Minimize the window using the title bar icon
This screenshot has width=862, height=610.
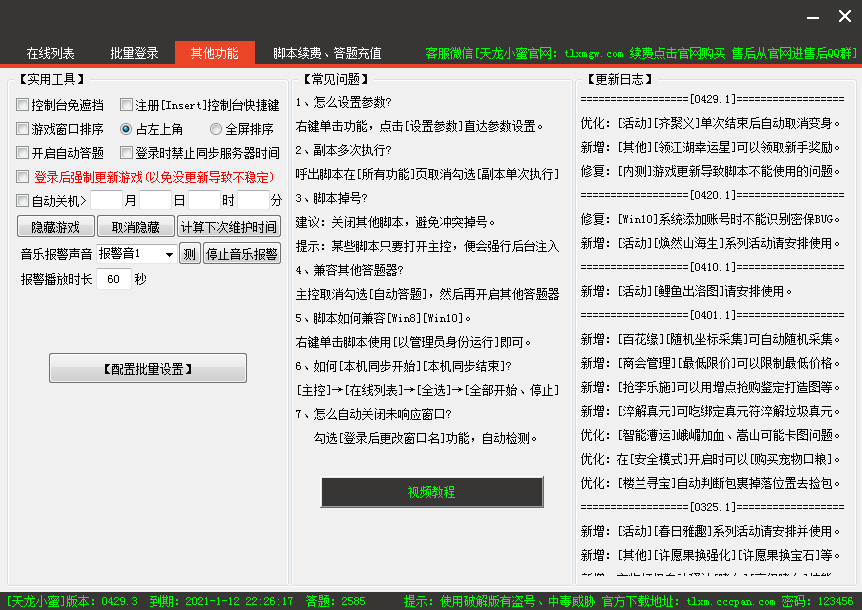click(815, 18)
